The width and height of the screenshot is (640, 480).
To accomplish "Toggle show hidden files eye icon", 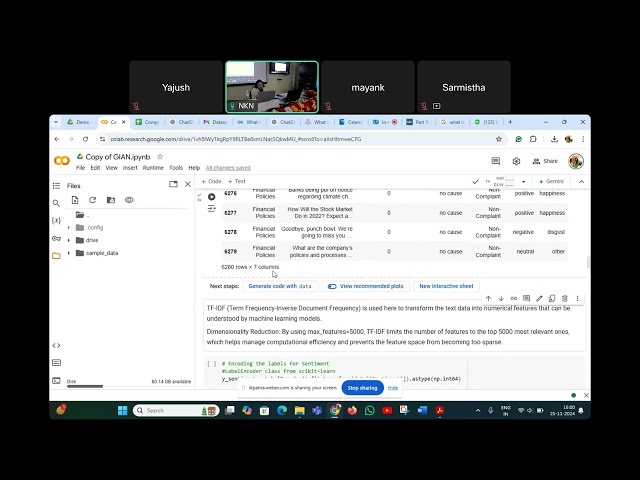I will [129, 200].
